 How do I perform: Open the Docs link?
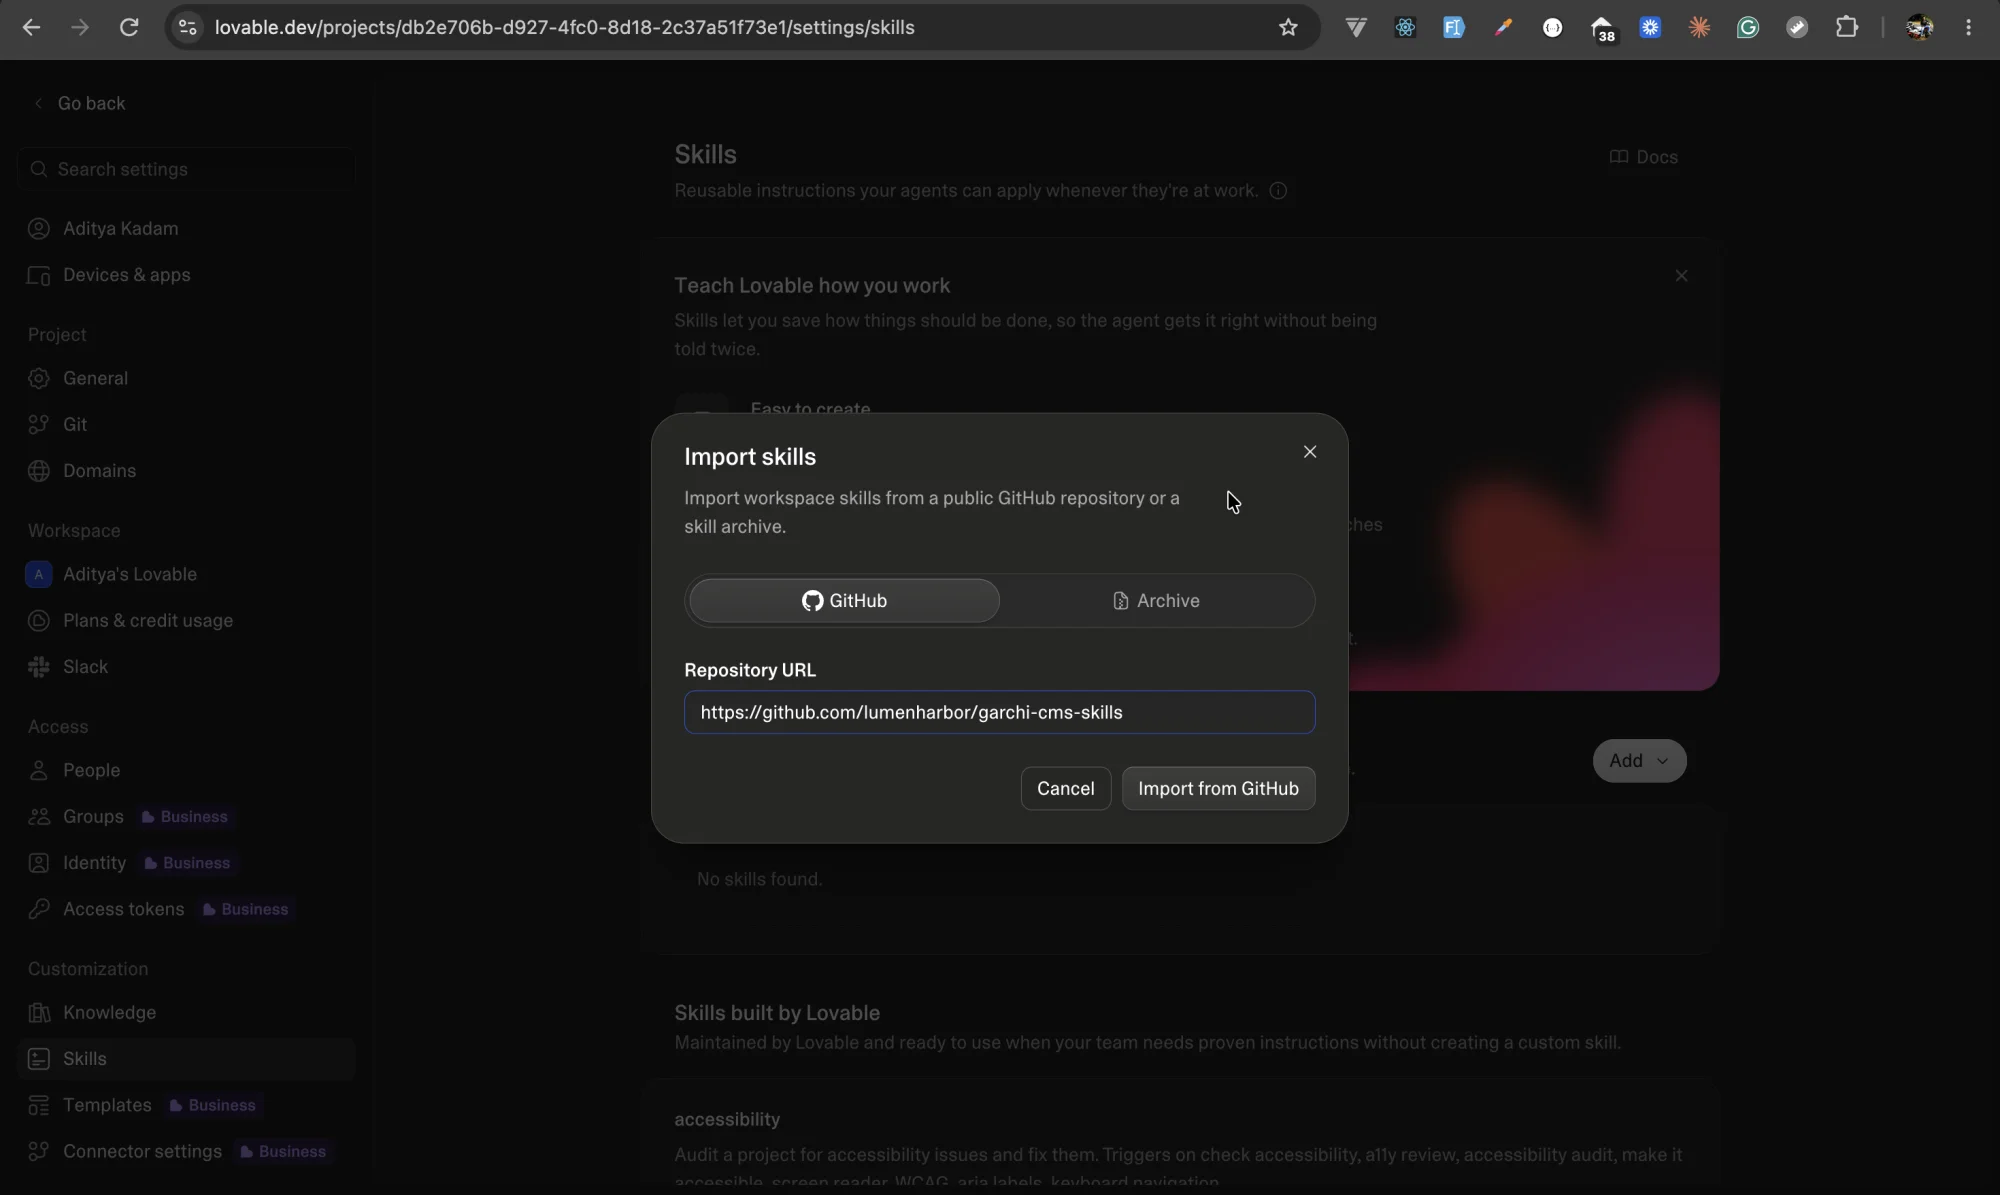1644,157
